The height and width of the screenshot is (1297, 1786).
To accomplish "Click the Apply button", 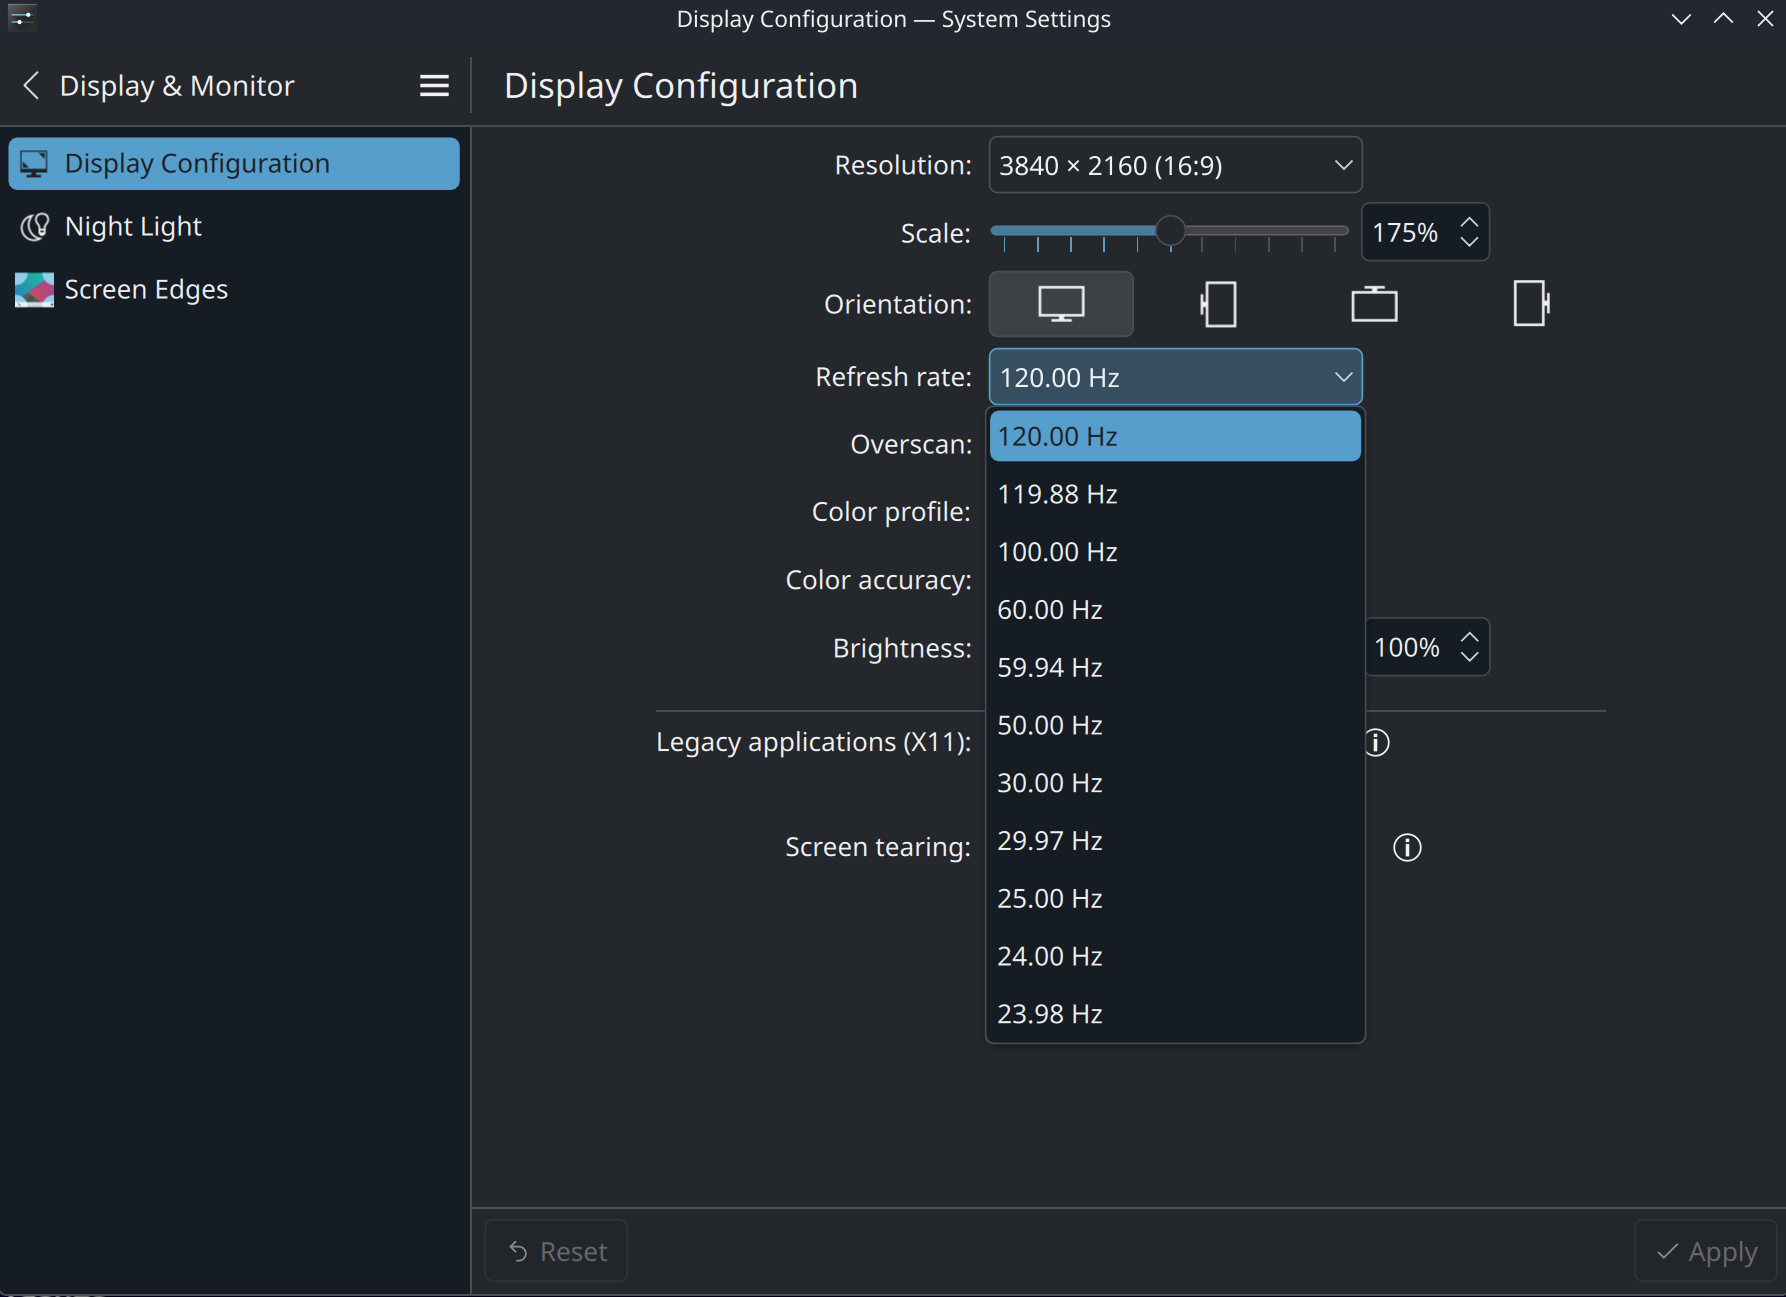I will click(x=1706, y=1251).
